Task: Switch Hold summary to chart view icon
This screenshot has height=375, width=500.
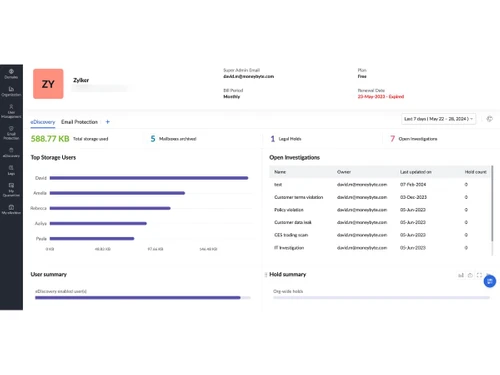Action: tap(461, 275)
